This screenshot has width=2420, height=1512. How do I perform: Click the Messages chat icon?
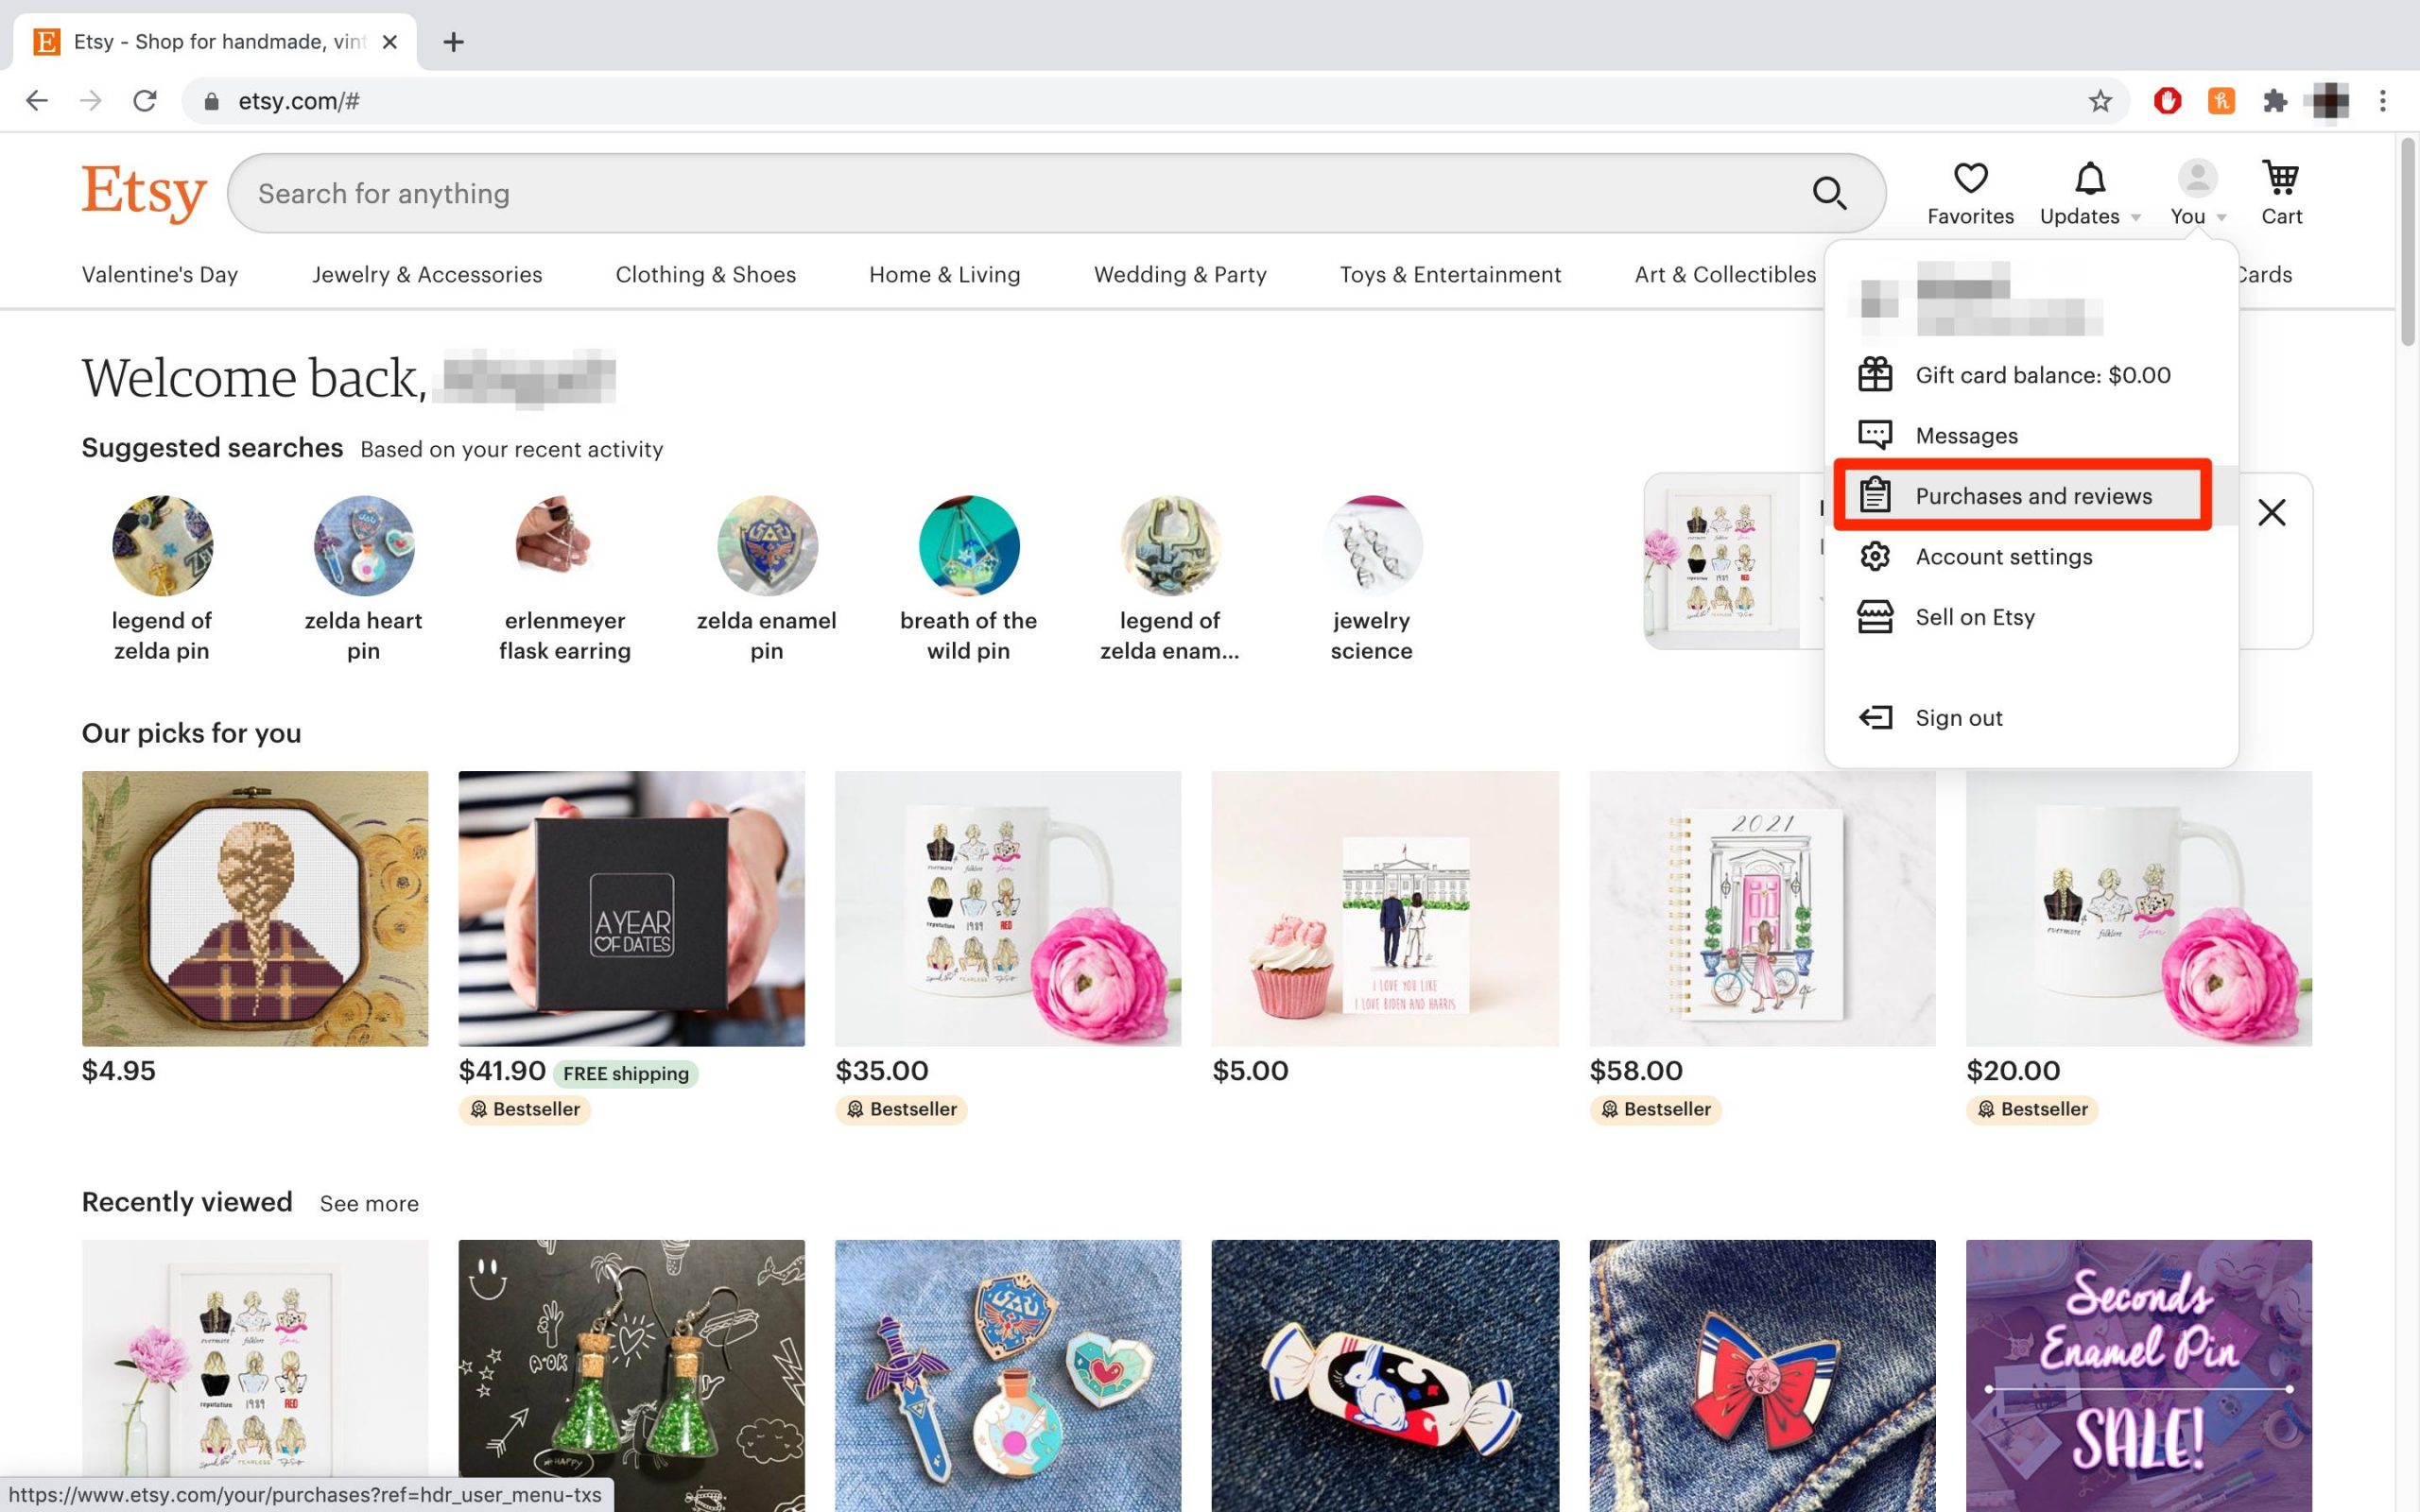[x=1878, y=434]
